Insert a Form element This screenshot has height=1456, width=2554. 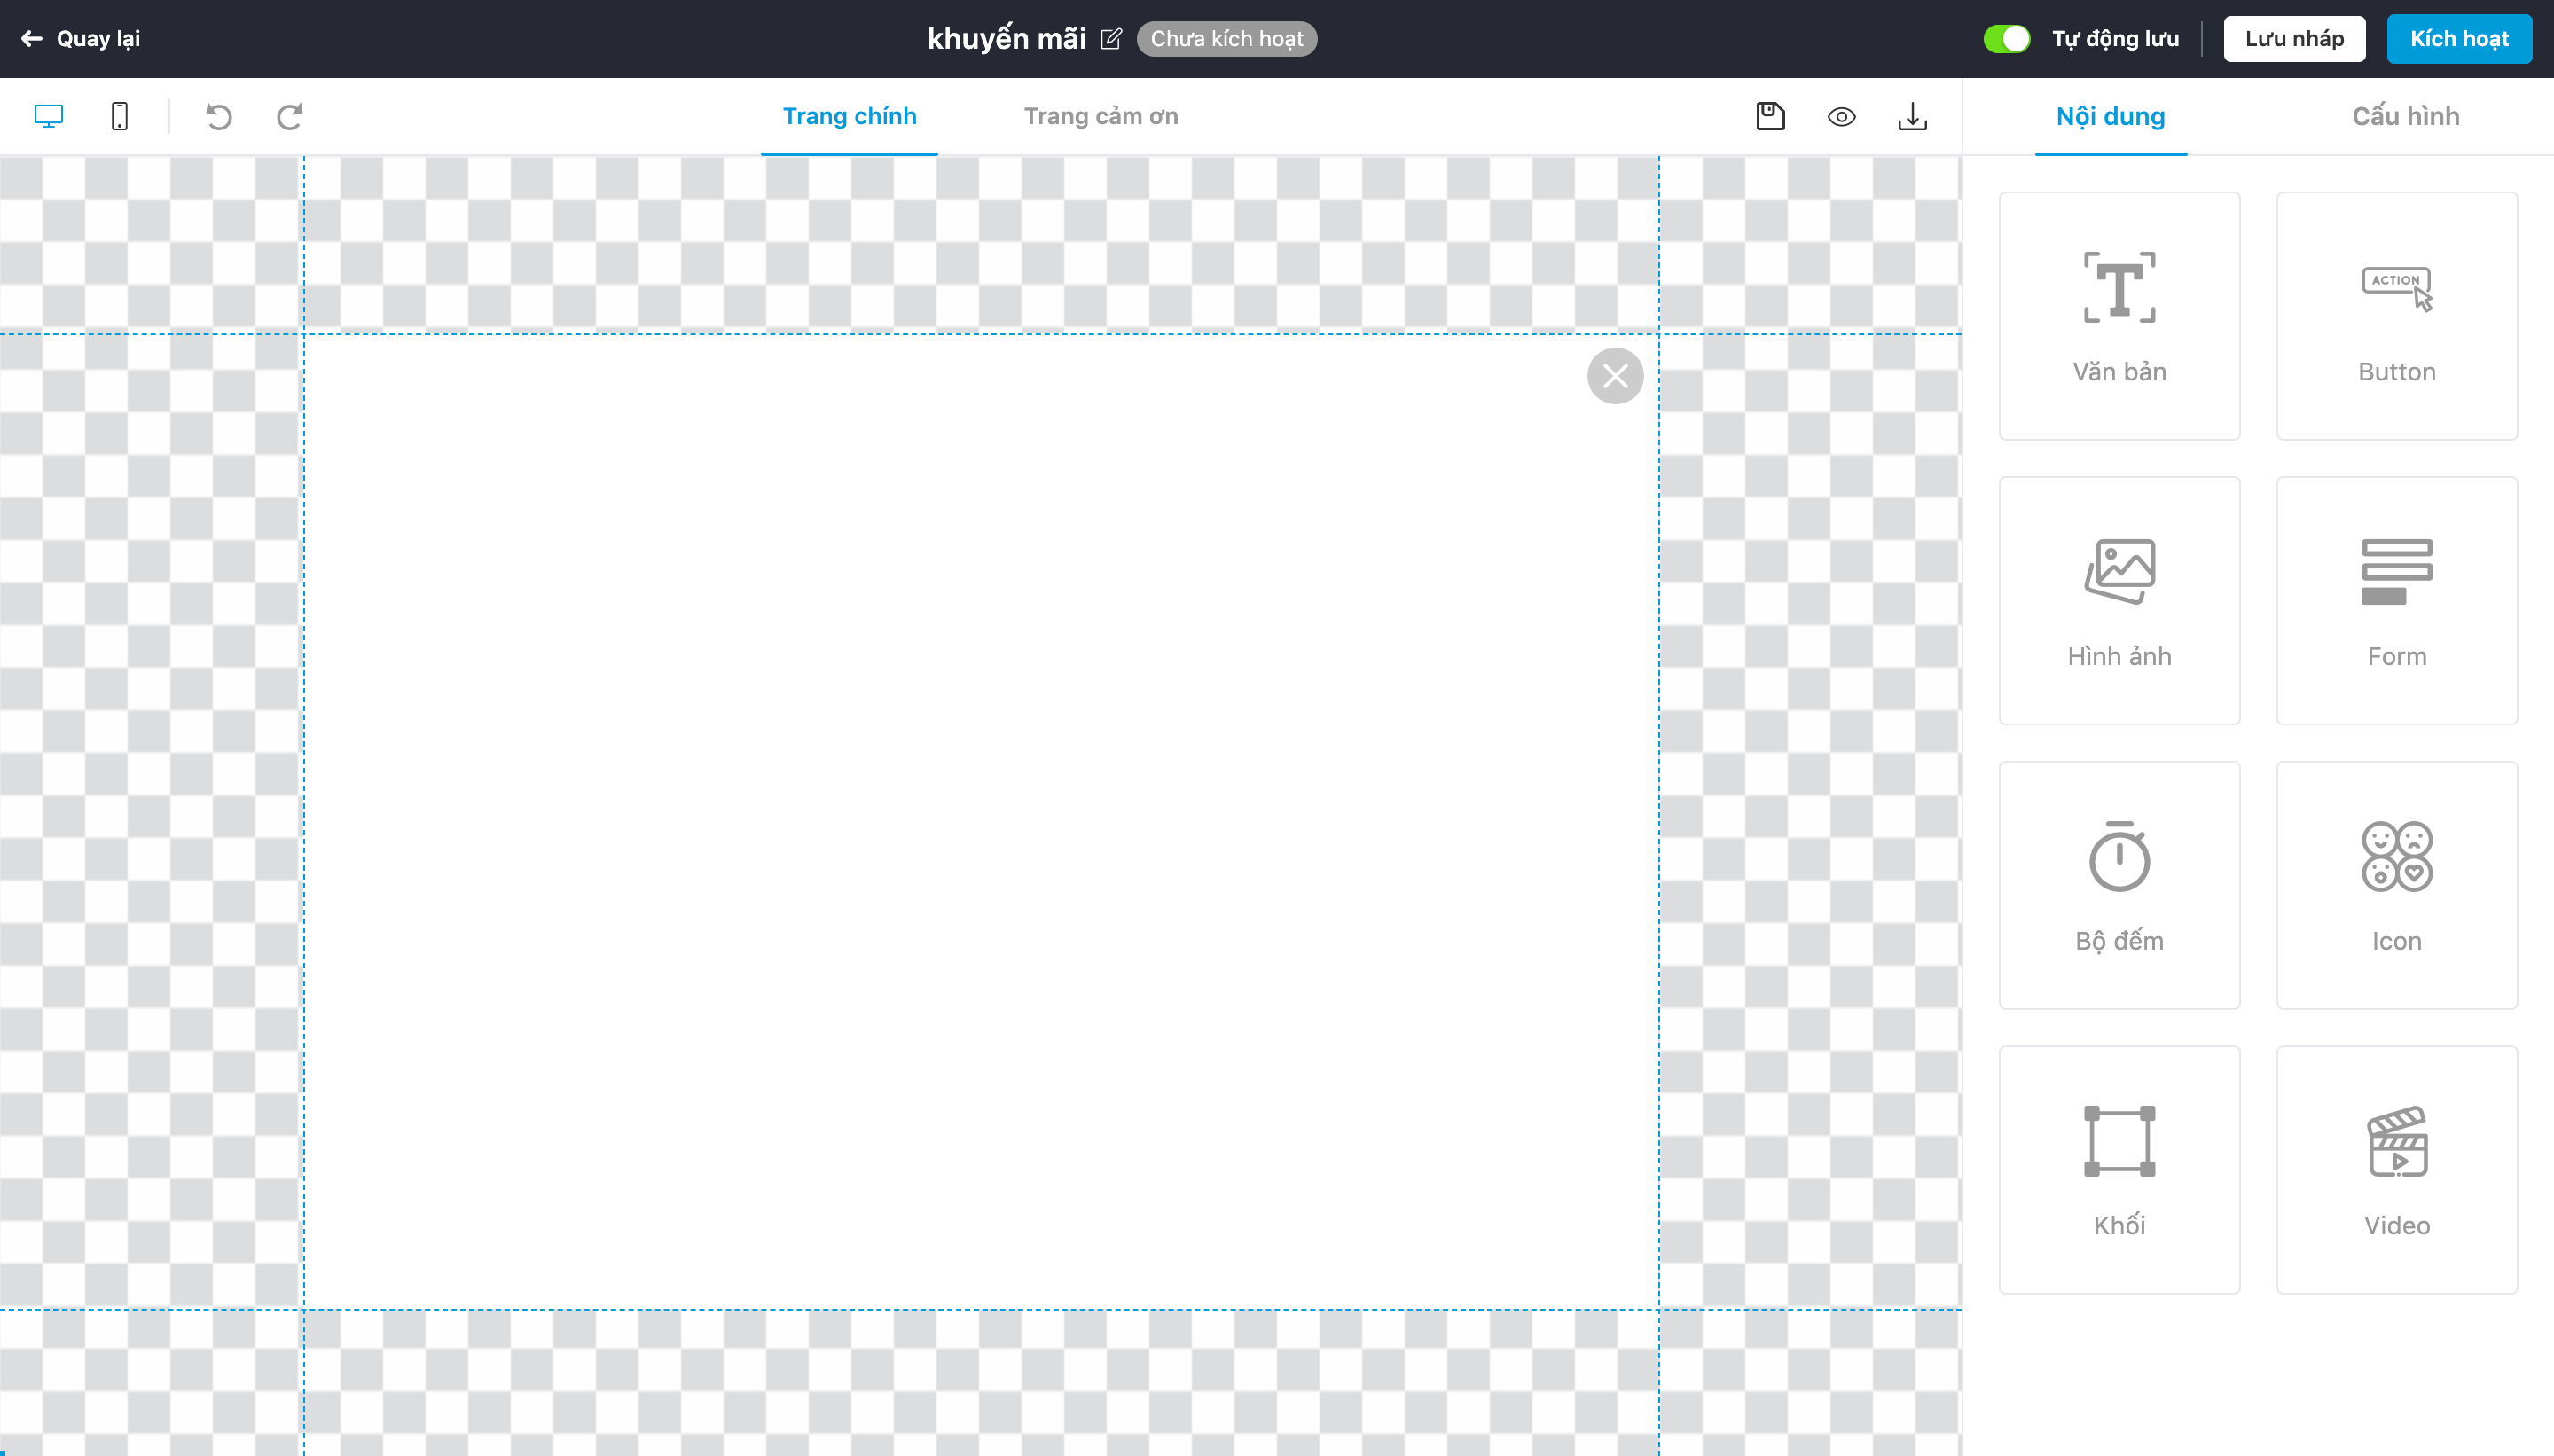point(2396,600)
